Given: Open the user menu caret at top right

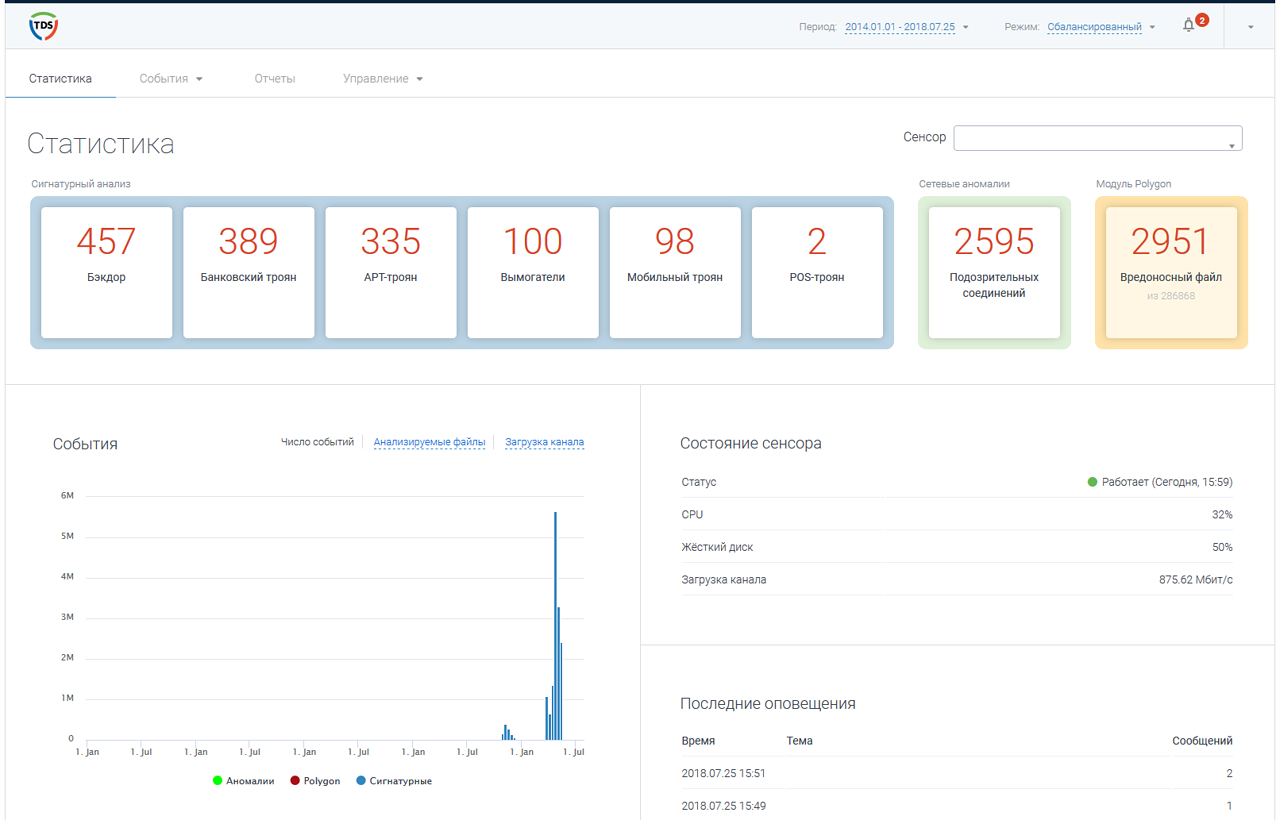Looking at the screenshot, I should (x=1251, y=27).
